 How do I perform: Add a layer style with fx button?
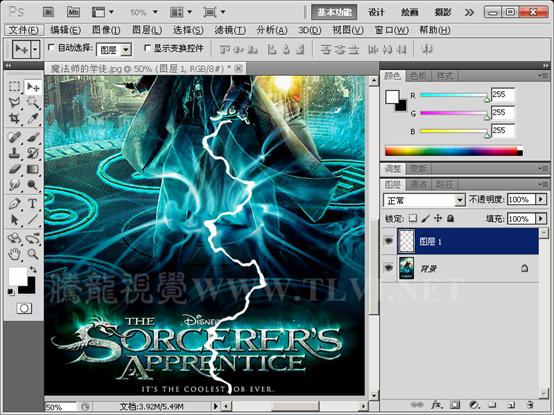(437, 404)
